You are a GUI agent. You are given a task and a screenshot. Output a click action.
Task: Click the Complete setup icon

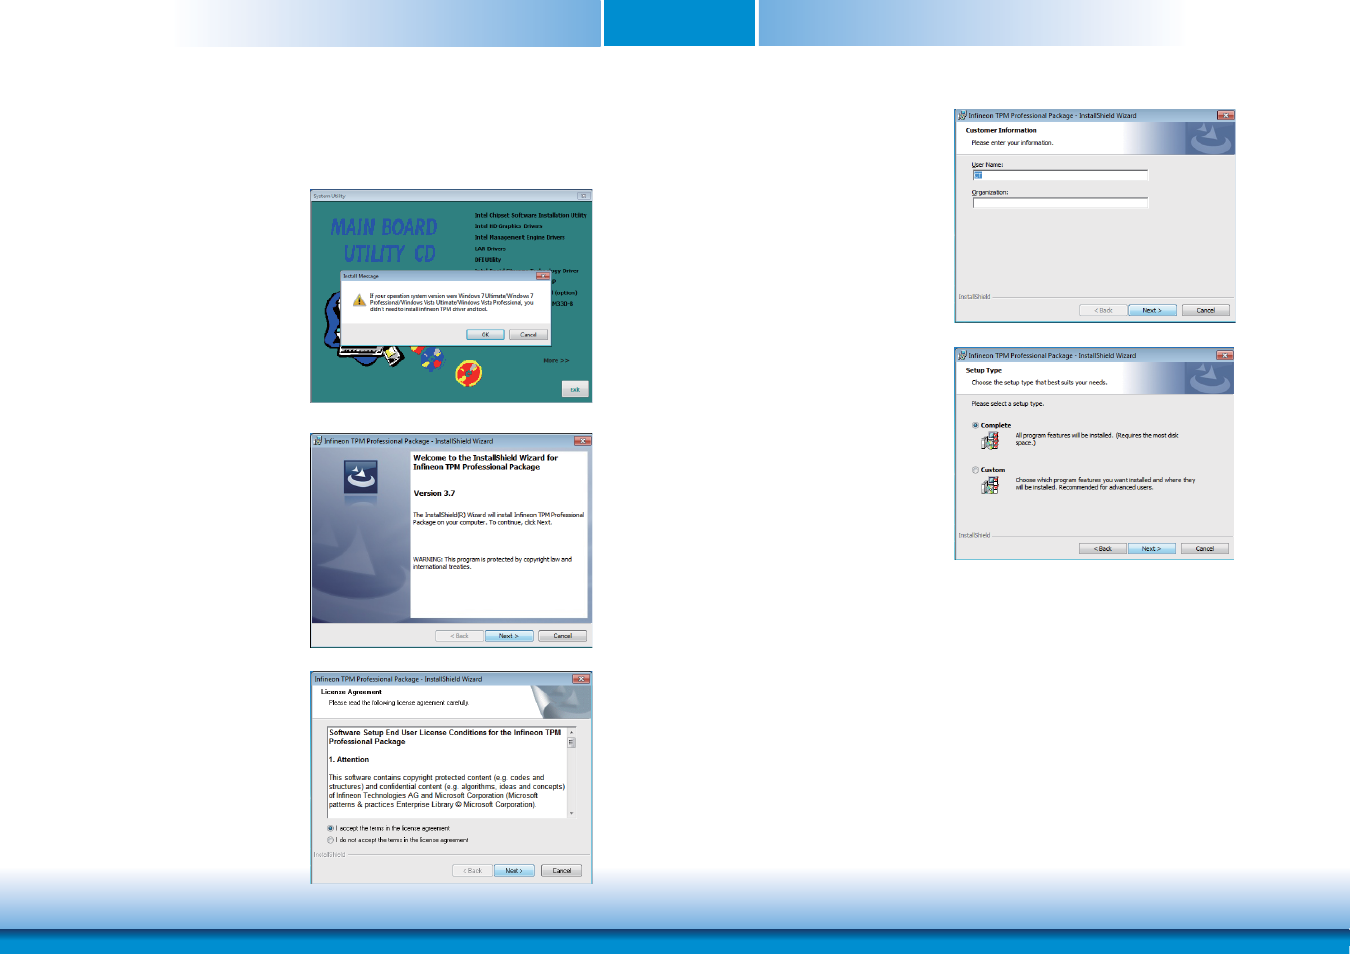(990, 441)
